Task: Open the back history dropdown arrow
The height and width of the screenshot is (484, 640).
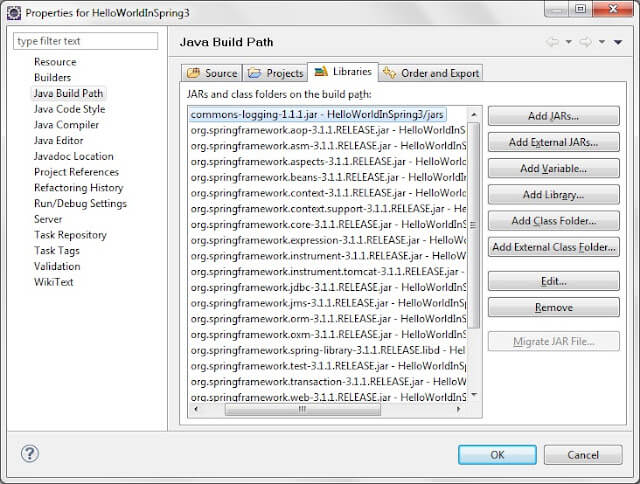Action: click(569, 42)
